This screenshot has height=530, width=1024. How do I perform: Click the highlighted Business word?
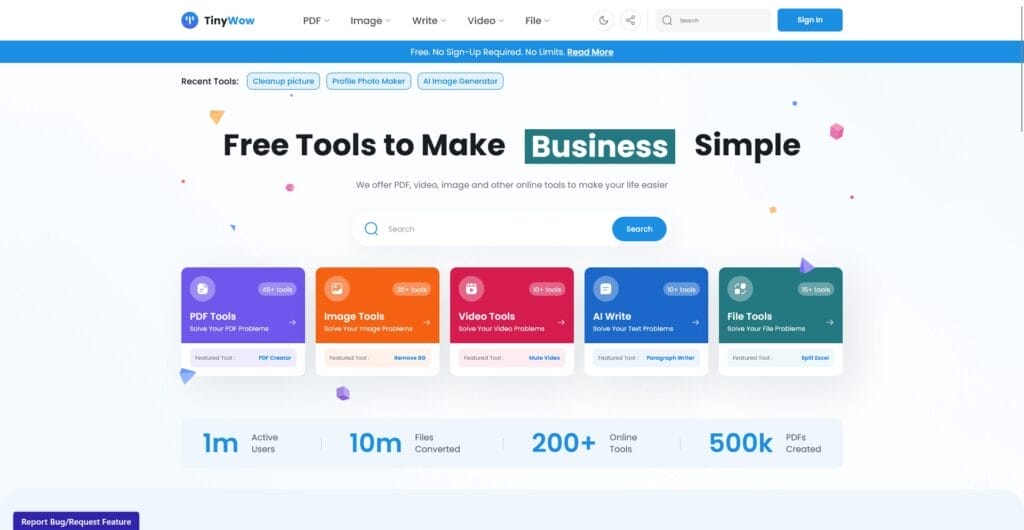[600, 146]
